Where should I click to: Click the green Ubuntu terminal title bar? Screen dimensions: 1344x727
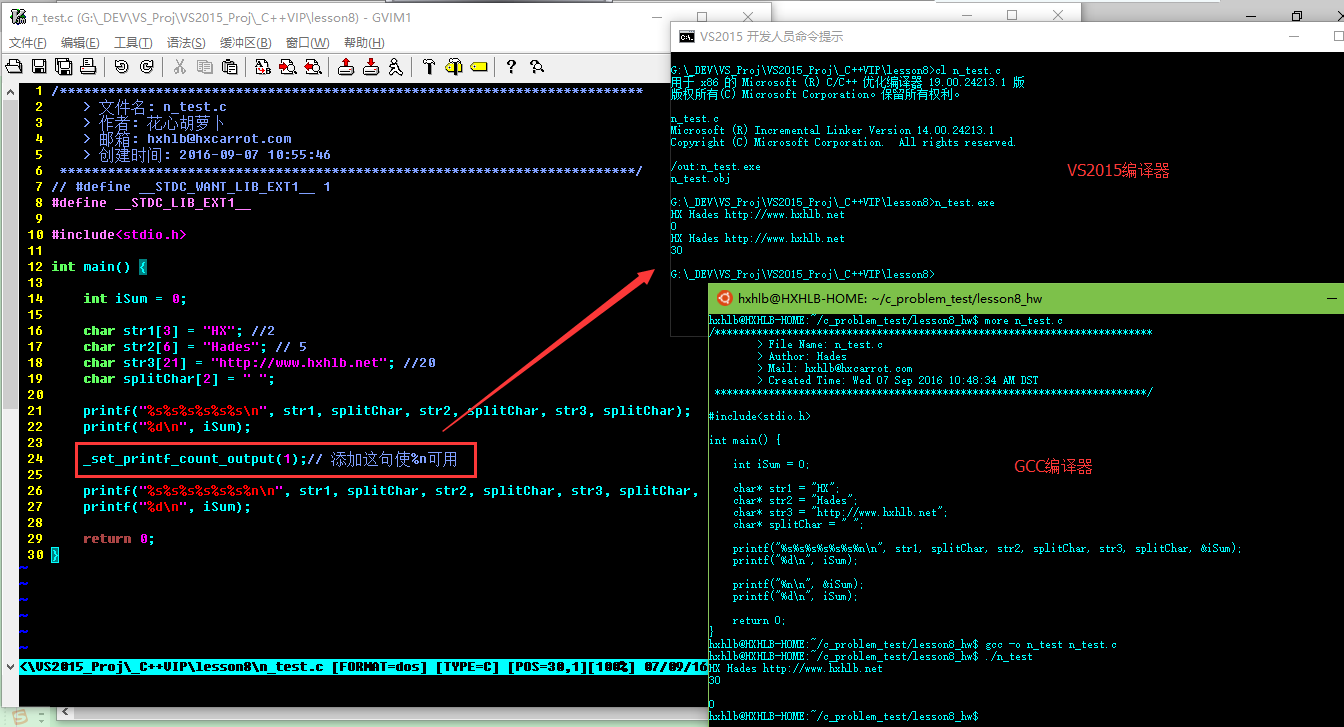pyautogui.click(x=1000, y=298)
